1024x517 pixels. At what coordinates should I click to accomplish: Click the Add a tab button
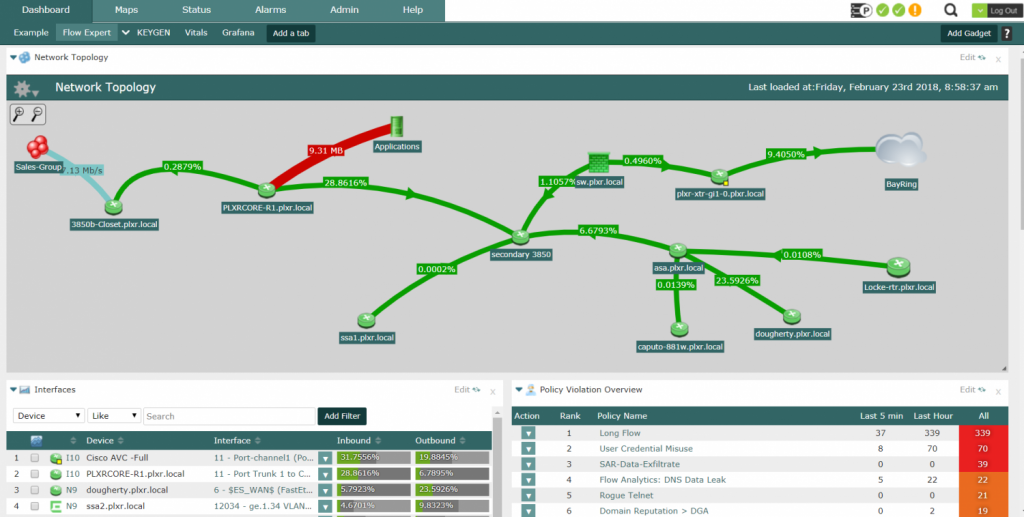[291, 33]
